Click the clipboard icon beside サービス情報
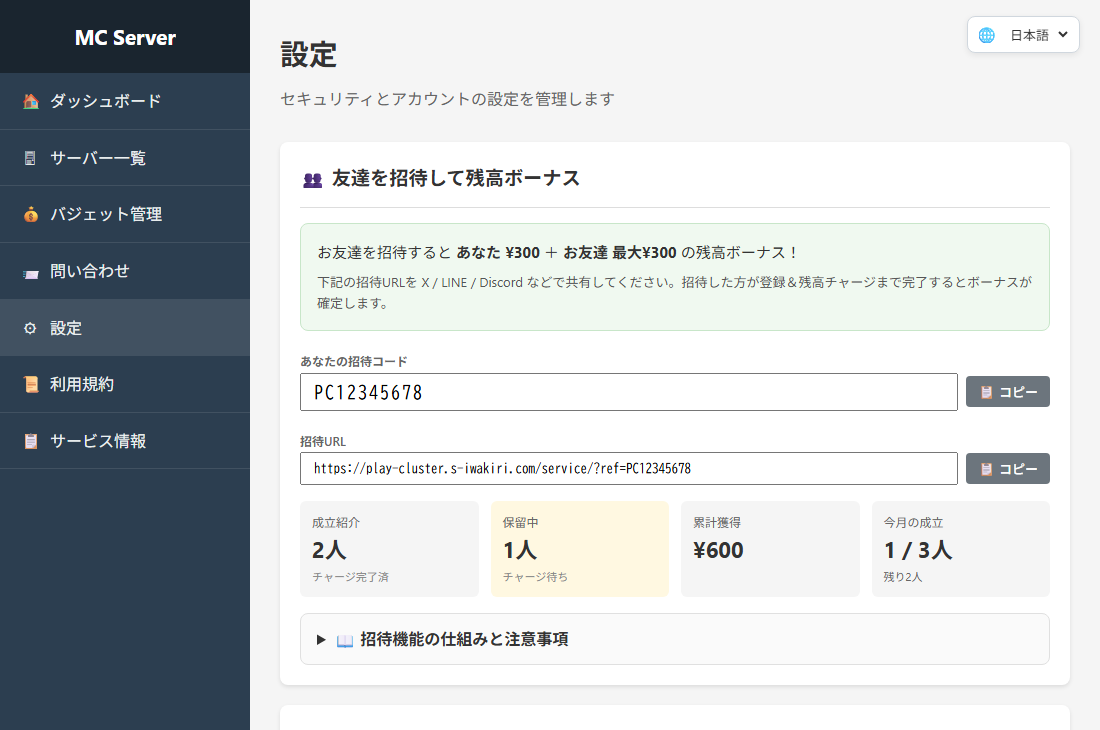This screenshot has height=730, width=1100. click(x=31, y=441)
